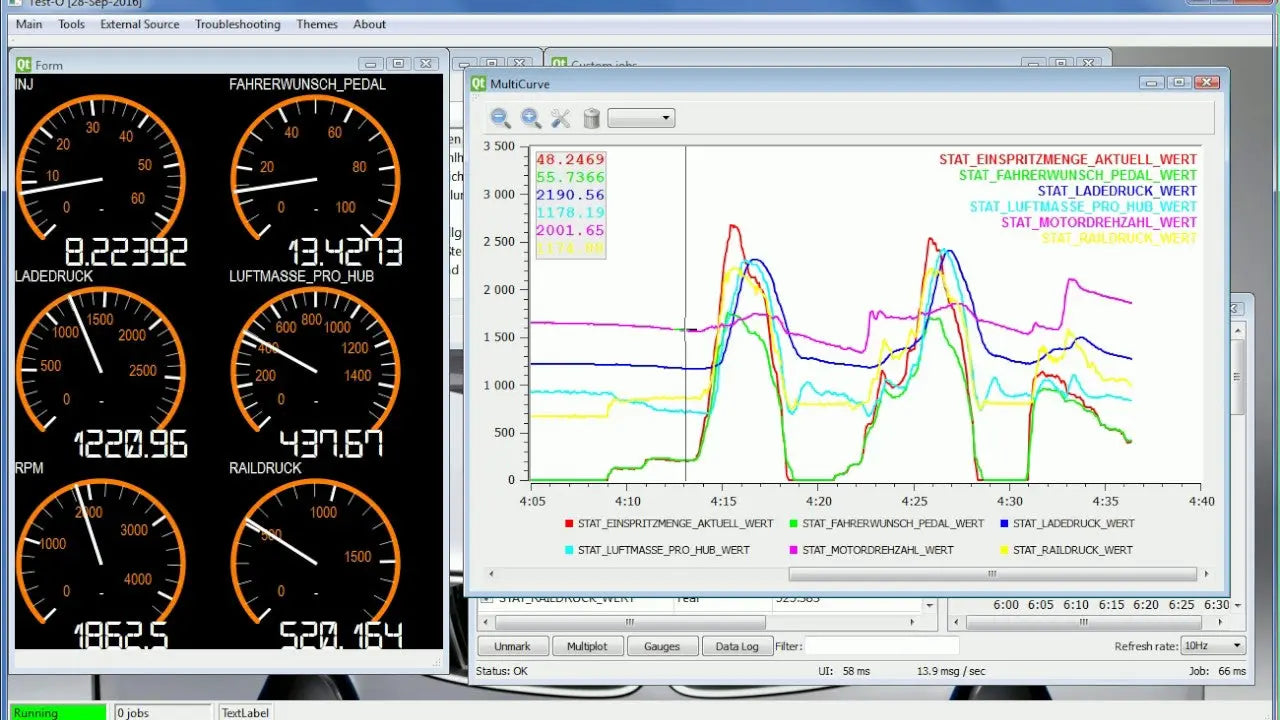This screenshot has width=1280, height=720.
Task: Clear curves using the trash icon
Action: [x=591, y=117]
